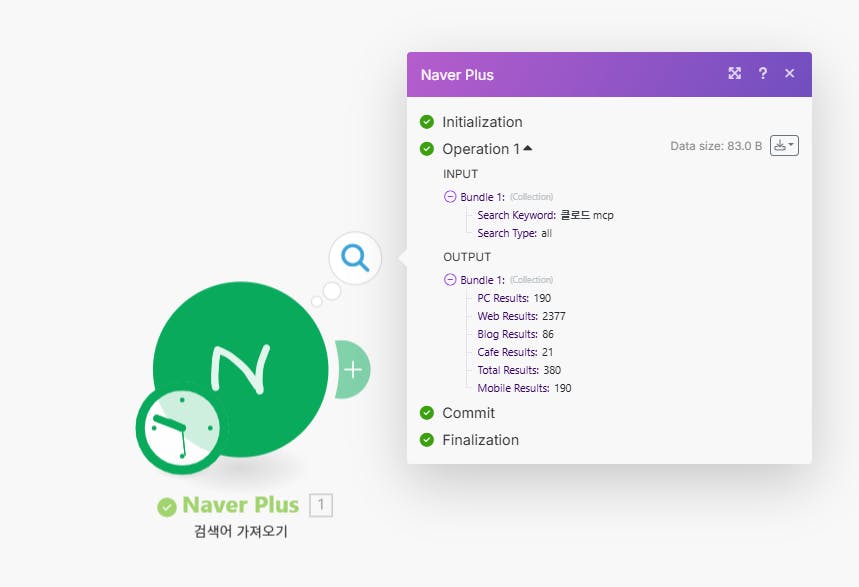Close the Naver Plus panel
The width and height of the screenshot is (859, 587).
tap(789, 73)
